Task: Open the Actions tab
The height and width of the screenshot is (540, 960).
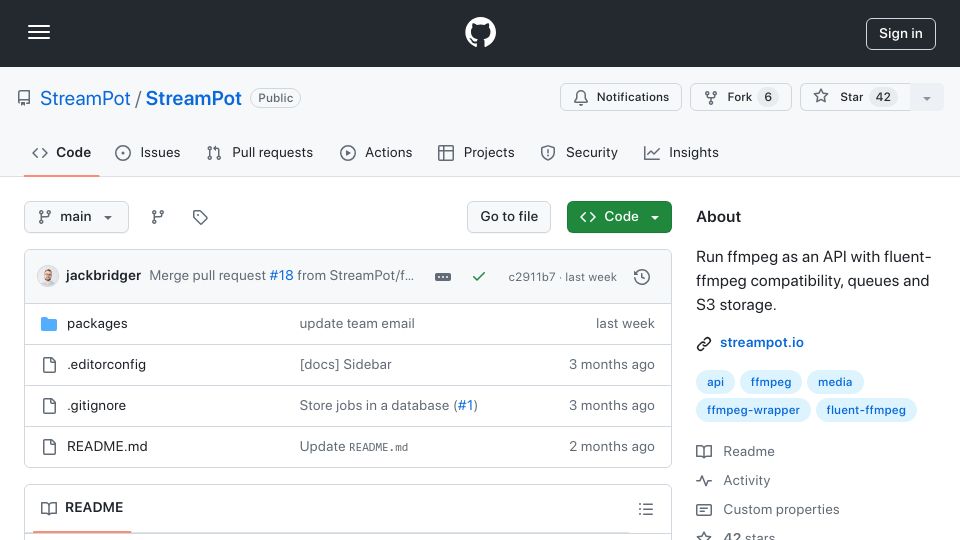Action: (x=376, y=152)
